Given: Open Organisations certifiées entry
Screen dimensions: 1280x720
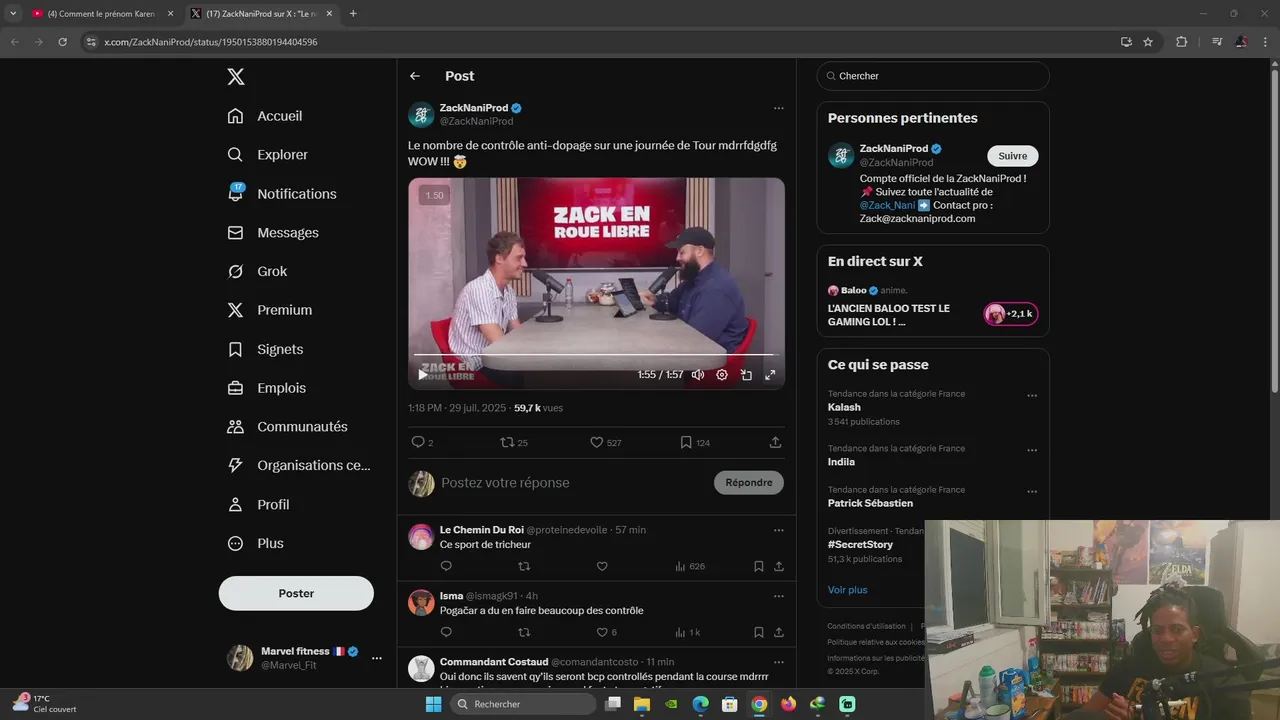Looking at the screenshot, I should pyautogui.click(x=299, y=465).
